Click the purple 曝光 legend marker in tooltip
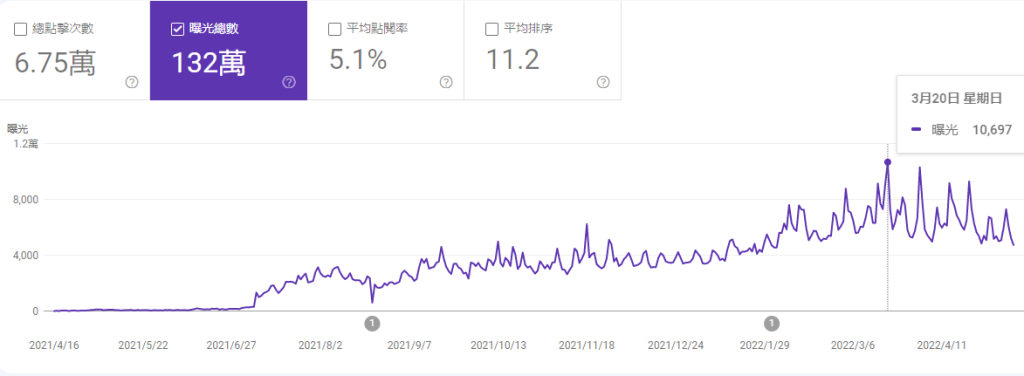Screen dimensions: 1024x376 click(916, 130)
